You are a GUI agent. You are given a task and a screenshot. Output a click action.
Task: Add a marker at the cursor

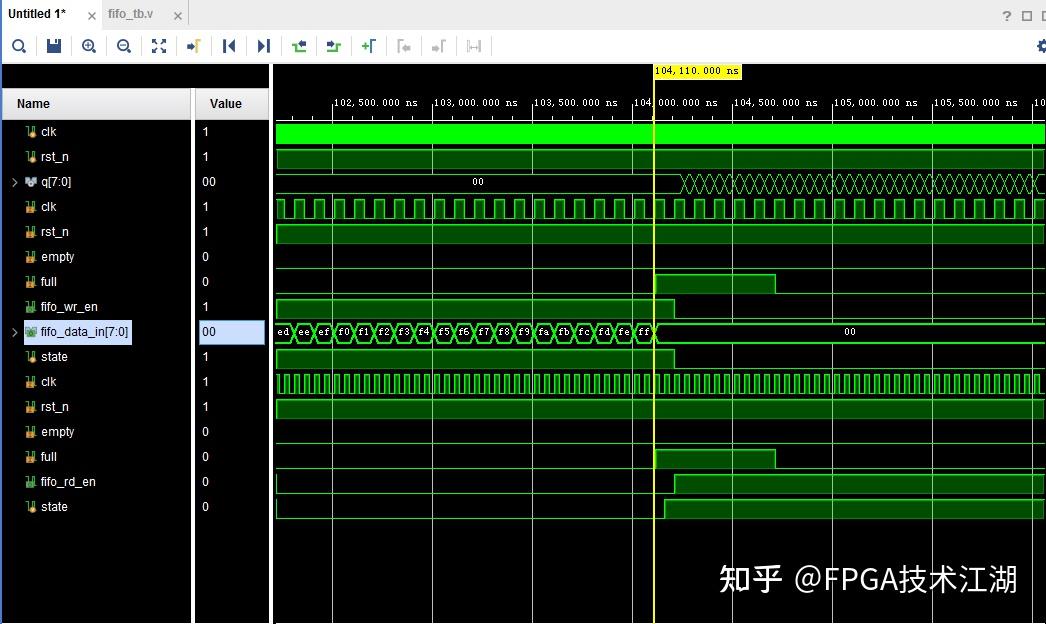click(368, 46)
